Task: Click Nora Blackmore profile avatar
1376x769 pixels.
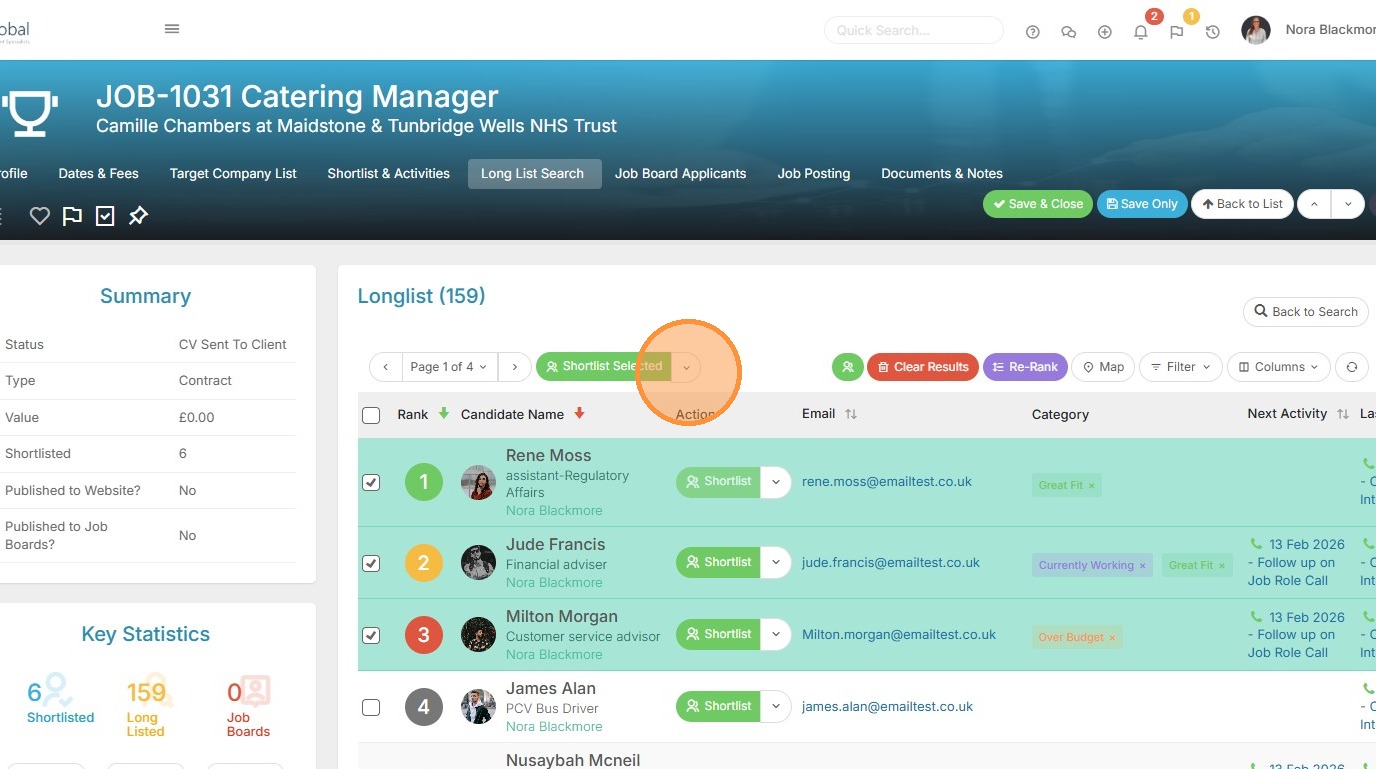Action: (1256, 30)
